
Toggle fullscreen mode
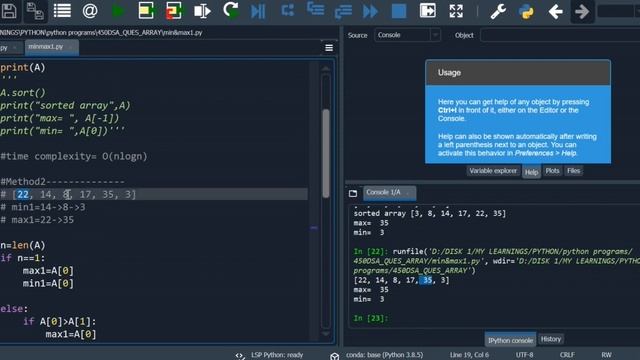pyautogui.click(x=456, y=11)
